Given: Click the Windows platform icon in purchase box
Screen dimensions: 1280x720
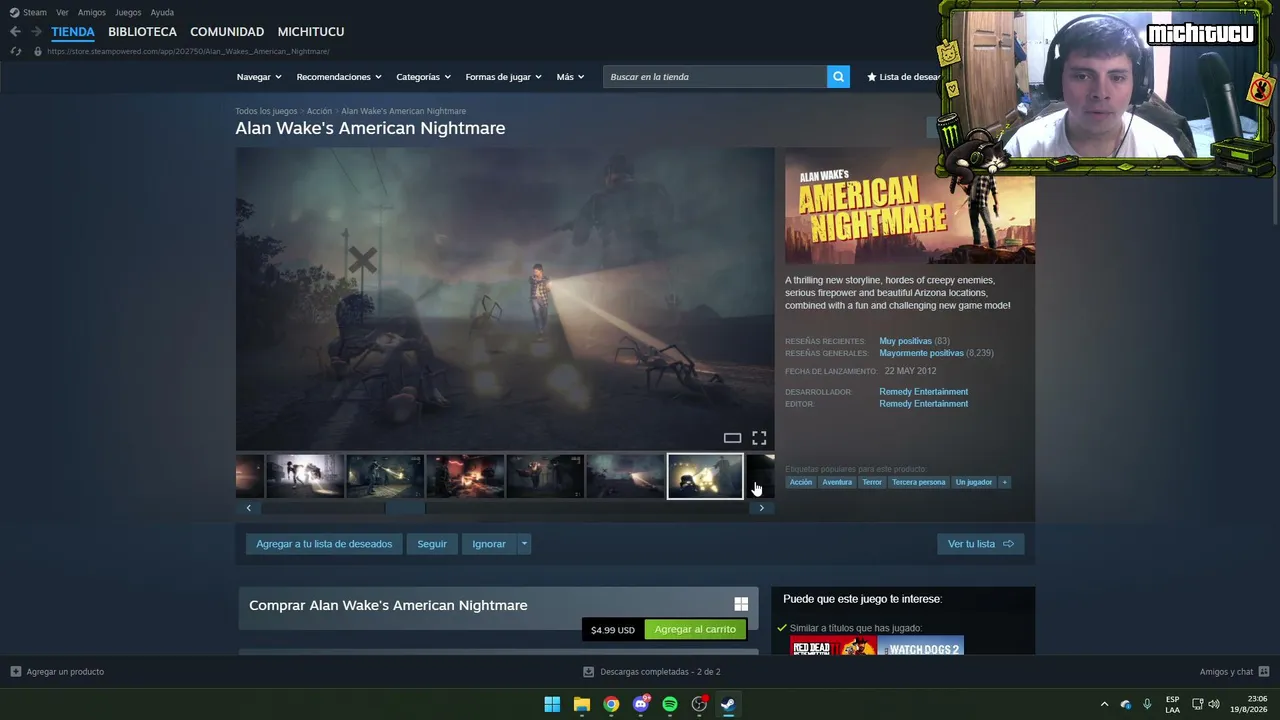Looking at the screenshot, I should 741,604.
